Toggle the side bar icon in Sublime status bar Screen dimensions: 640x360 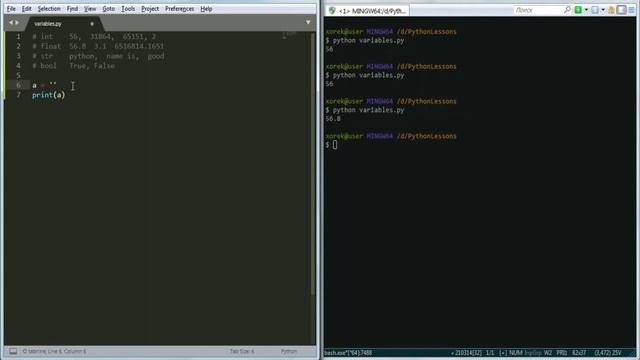[13, 351]
